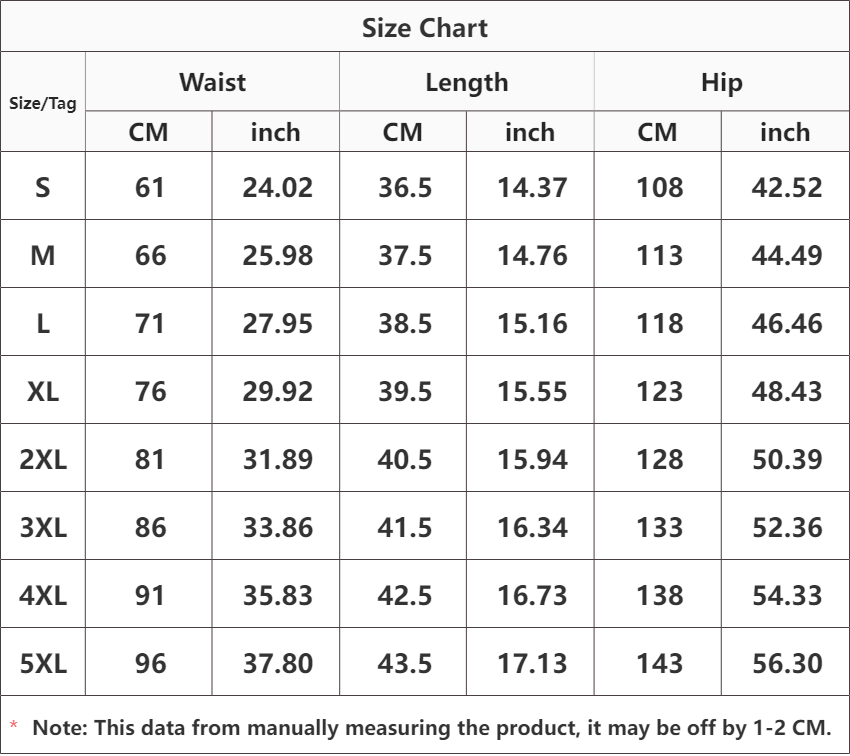Click the S size row label
This screenshot has height=756, width=850.
coord(43,188)
